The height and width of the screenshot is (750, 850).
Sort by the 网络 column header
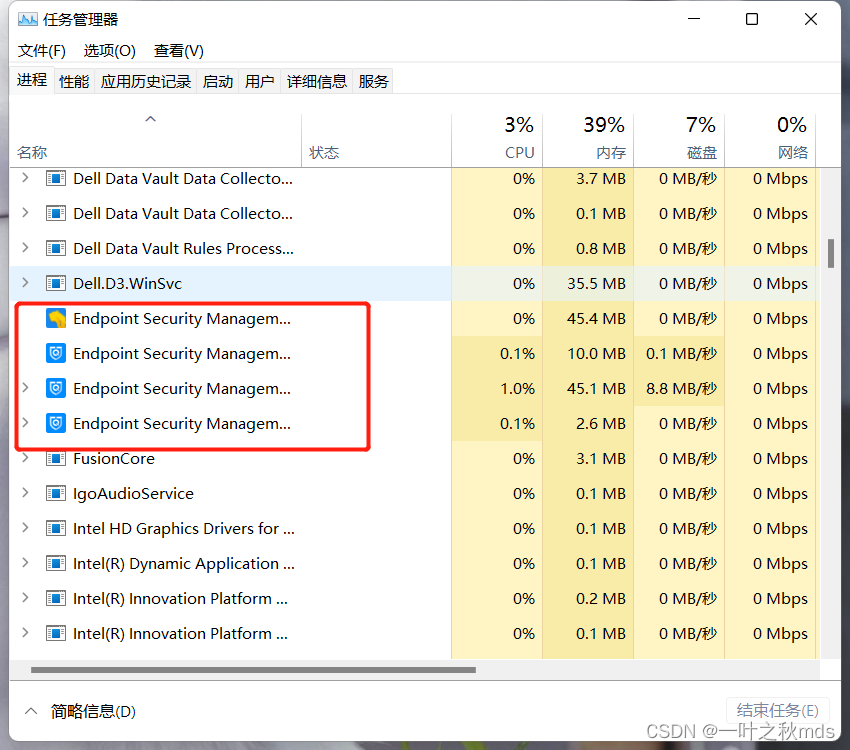pyautogui.click(x=770, y=140)
